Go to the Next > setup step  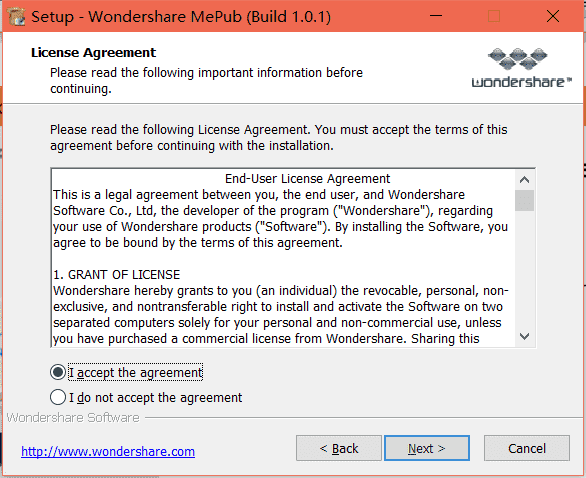427,448
